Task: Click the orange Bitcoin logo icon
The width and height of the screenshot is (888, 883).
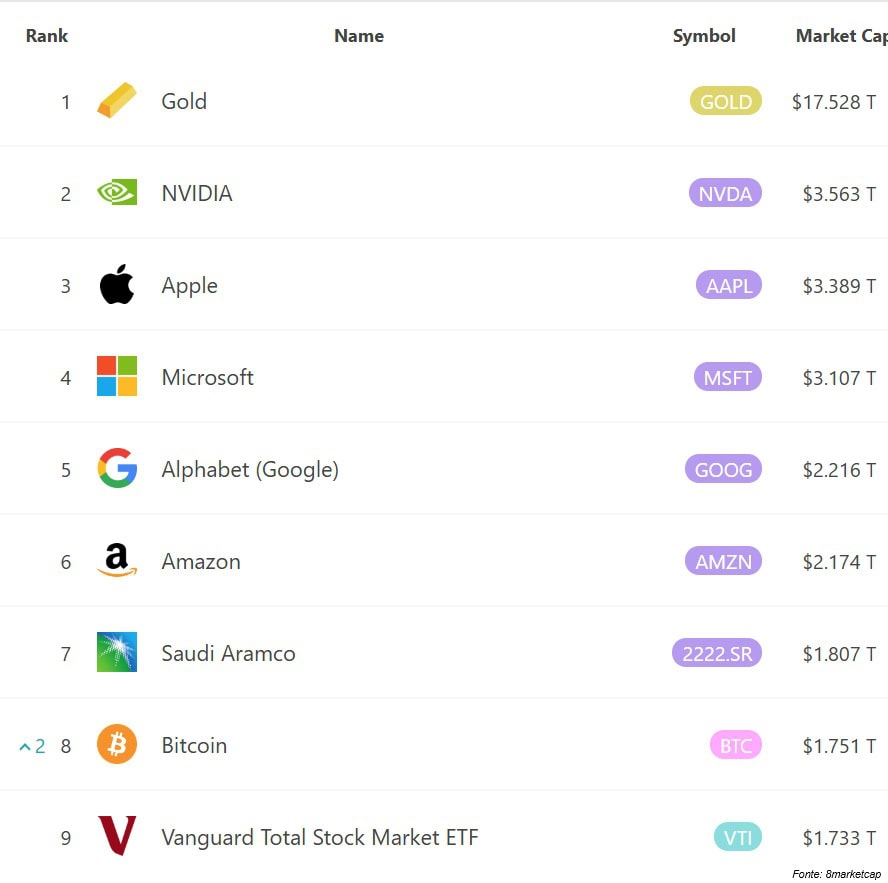Action: tap(117, 744)
